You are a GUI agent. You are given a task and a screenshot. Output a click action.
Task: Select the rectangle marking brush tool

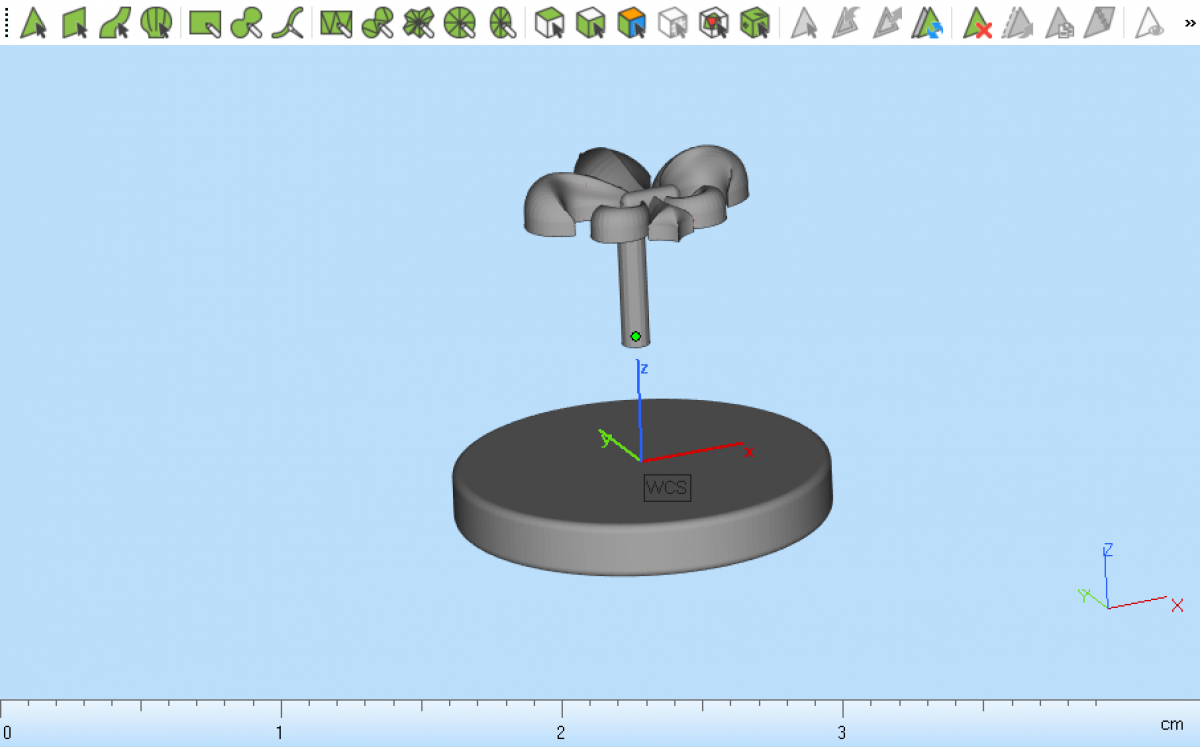click(x=205, y=22)
